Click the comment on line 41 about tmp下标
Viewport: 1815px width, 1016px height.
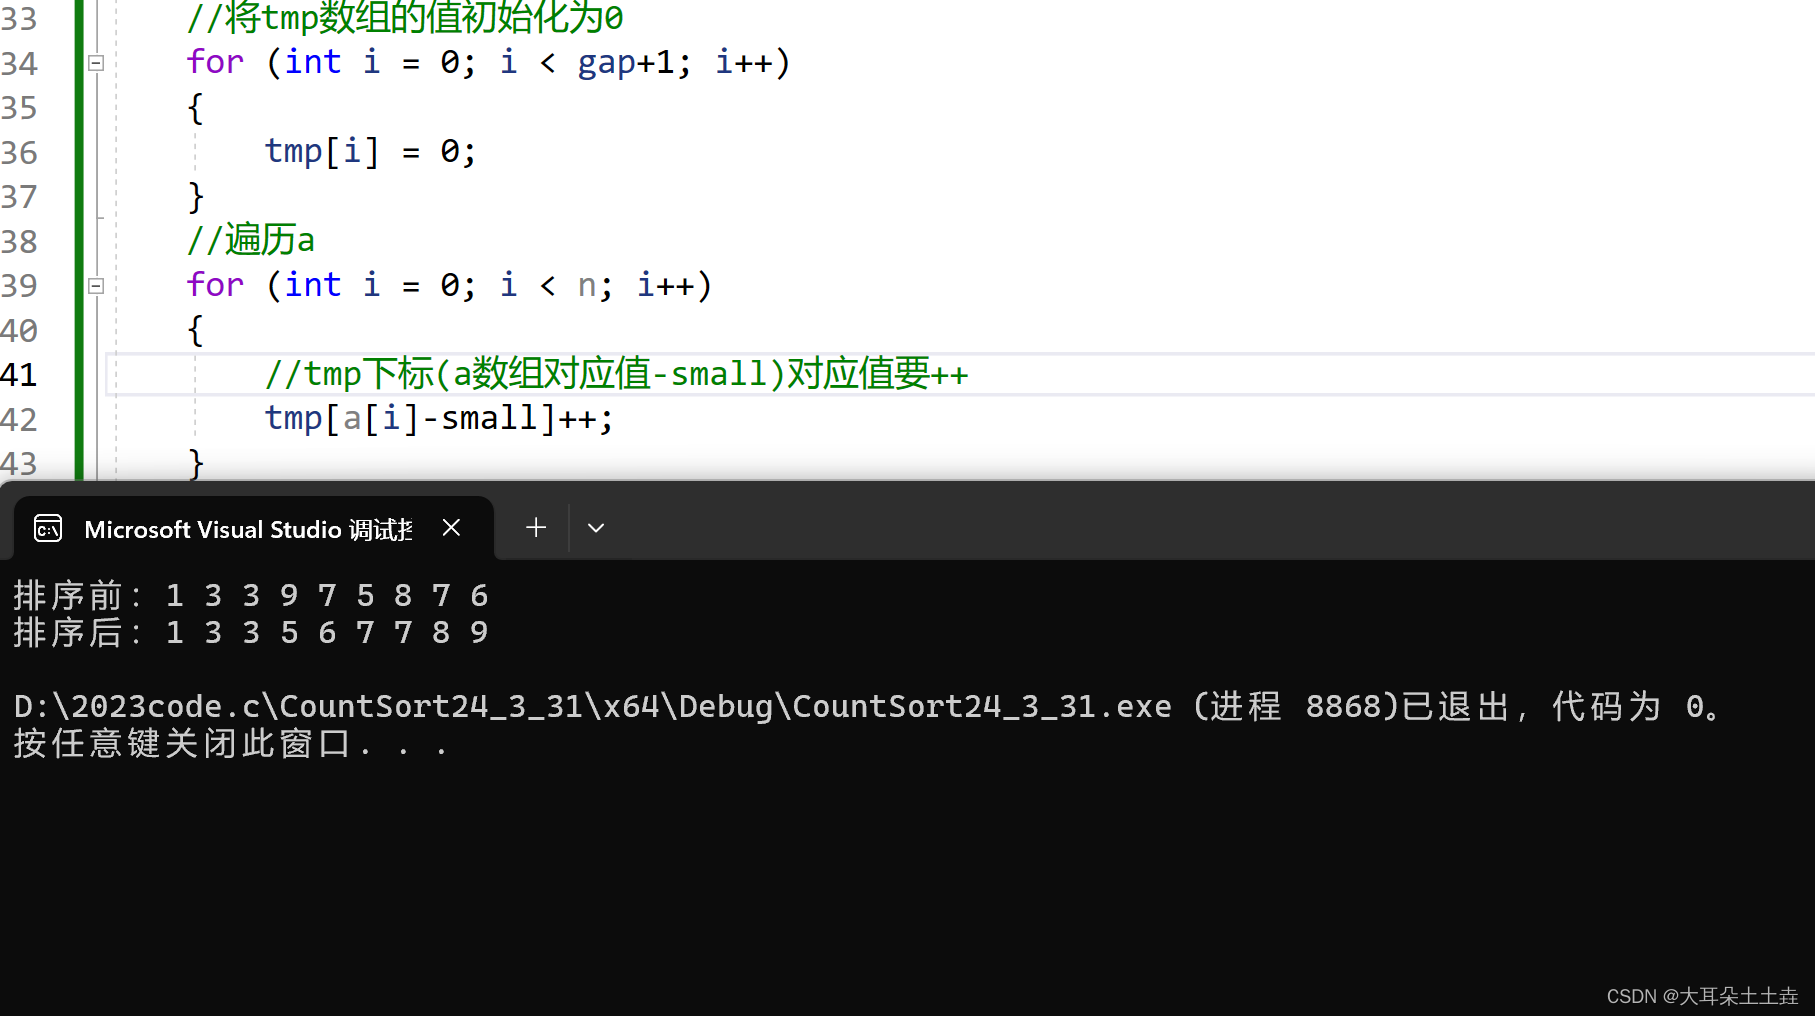coord(616,374)
